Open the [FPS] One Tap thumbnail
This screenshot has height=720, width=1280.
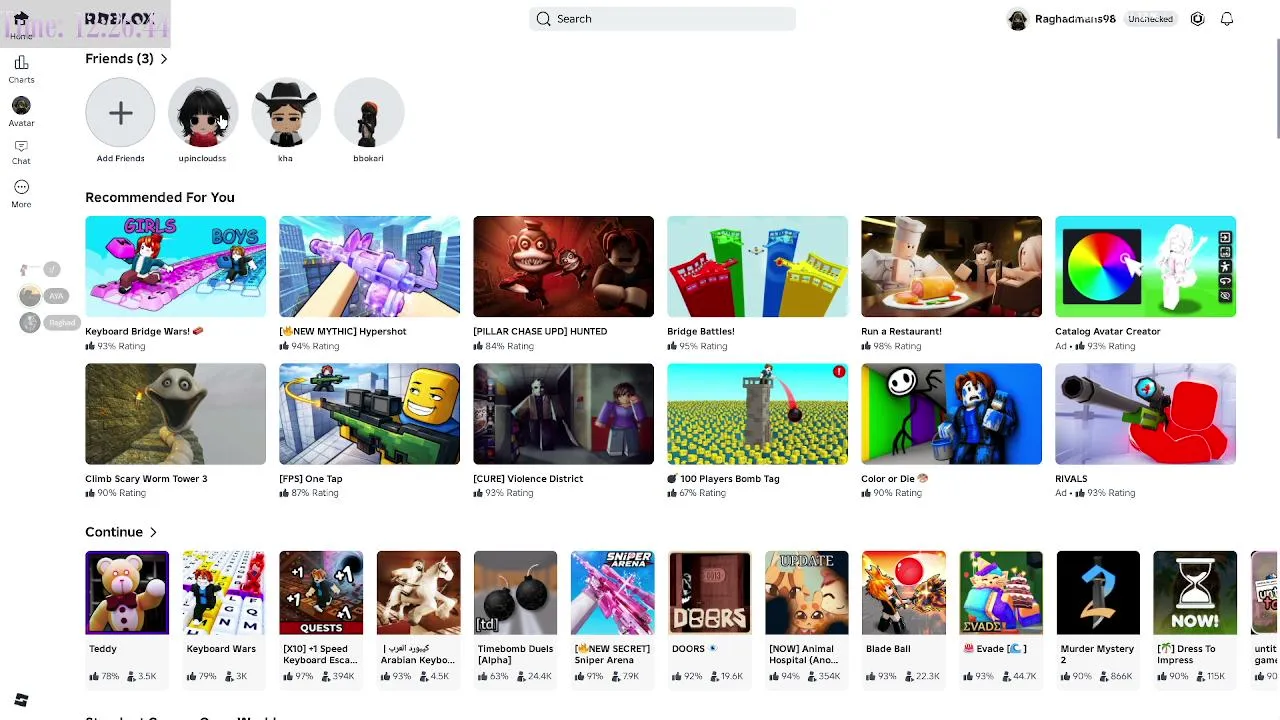point(369,414)
